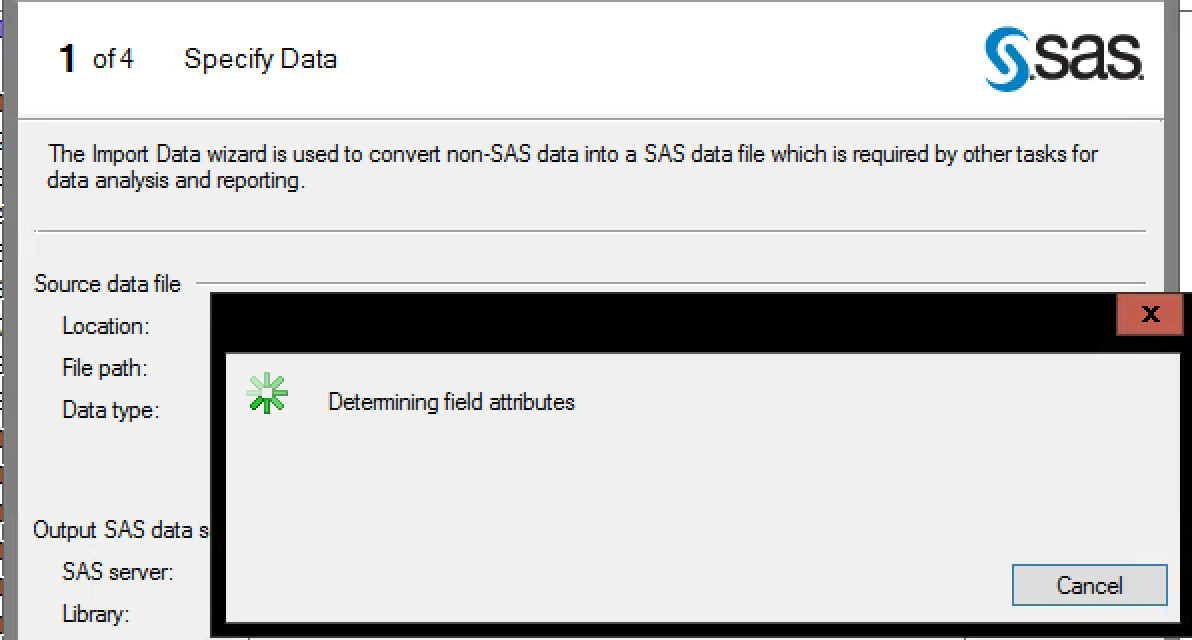The width and height of the screenshot is (1192, 640).
Task: Click the Import Data wizard description text
Action: pyautogui.click(x=571, y=168)
